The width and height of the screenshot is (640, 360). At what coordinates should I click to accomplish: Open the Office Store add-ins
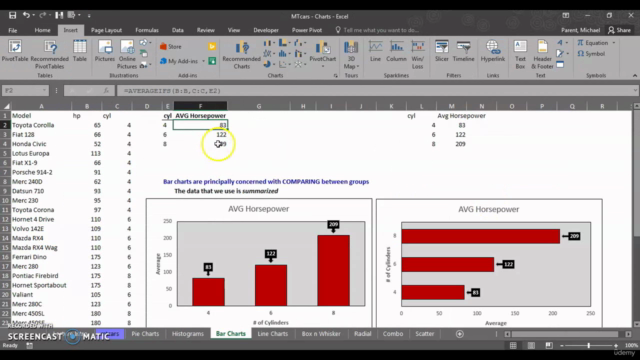point(171,47)
